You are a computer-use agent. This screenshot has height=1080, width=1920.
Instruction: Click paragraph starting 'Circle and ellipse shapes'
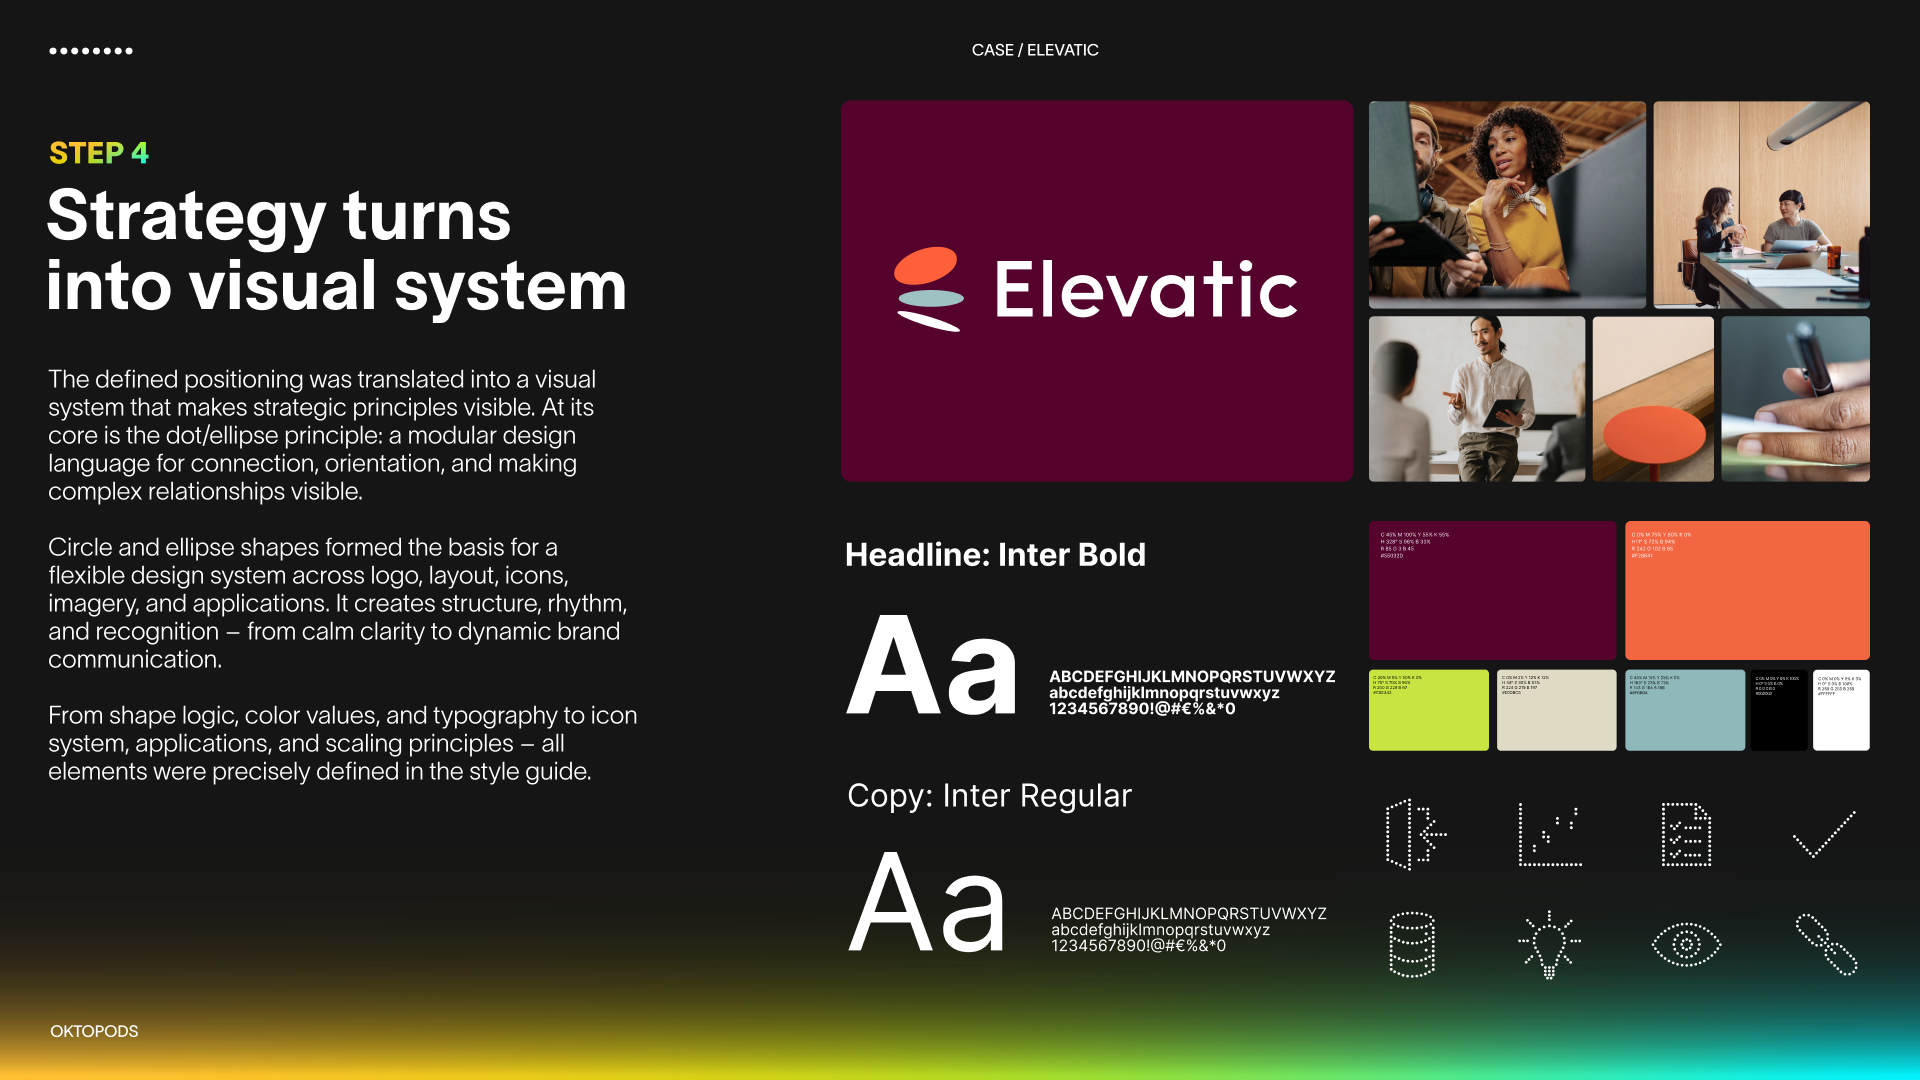tap(338, 603)
